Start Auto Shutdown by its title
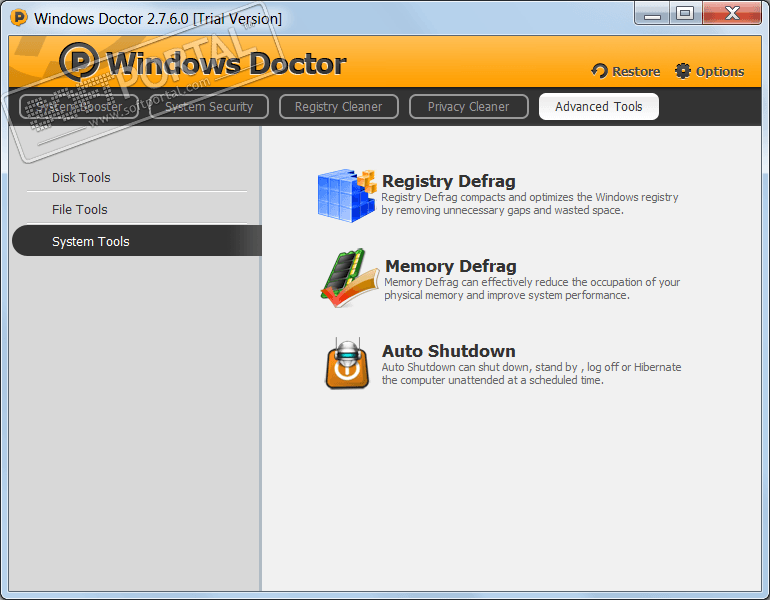 tap(449, 351)
